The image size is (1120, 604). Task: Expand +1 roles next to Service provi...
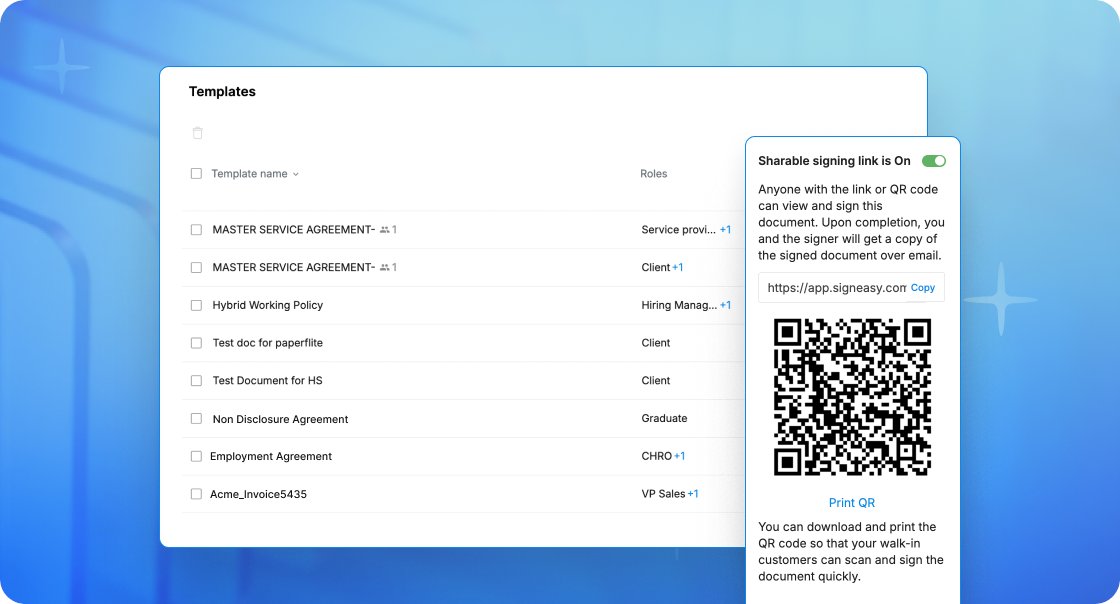(x=725, y=230)
